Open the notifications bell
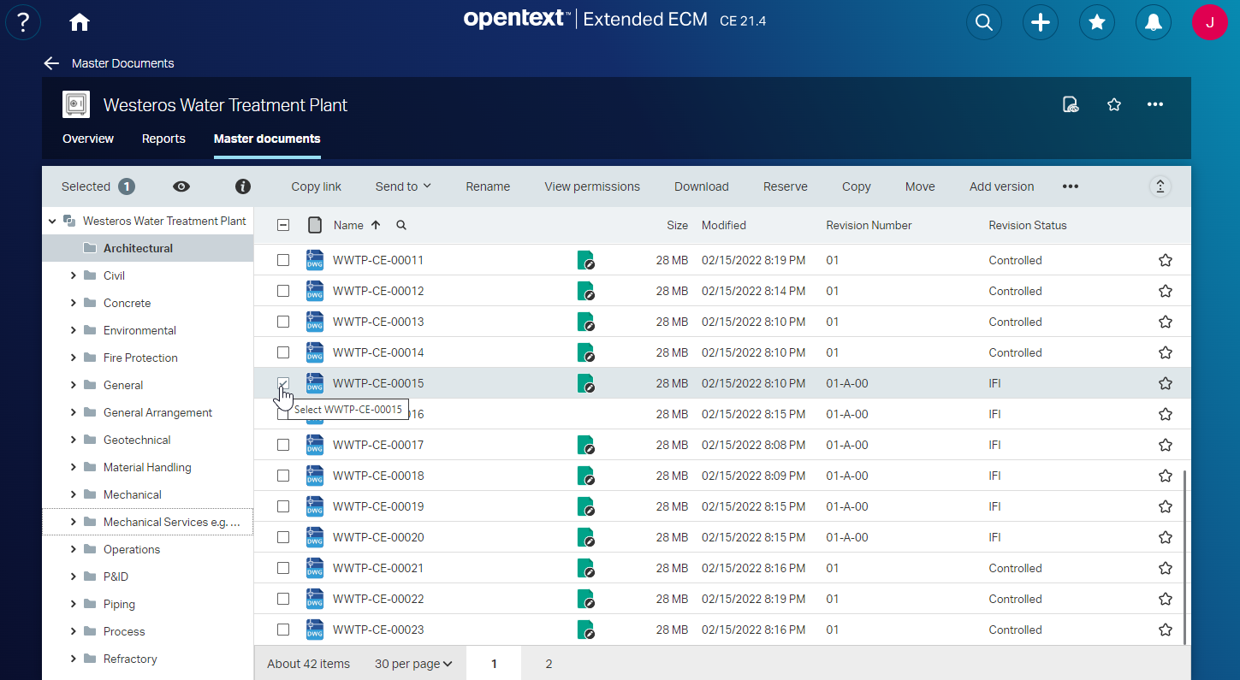 [1153, 22]
